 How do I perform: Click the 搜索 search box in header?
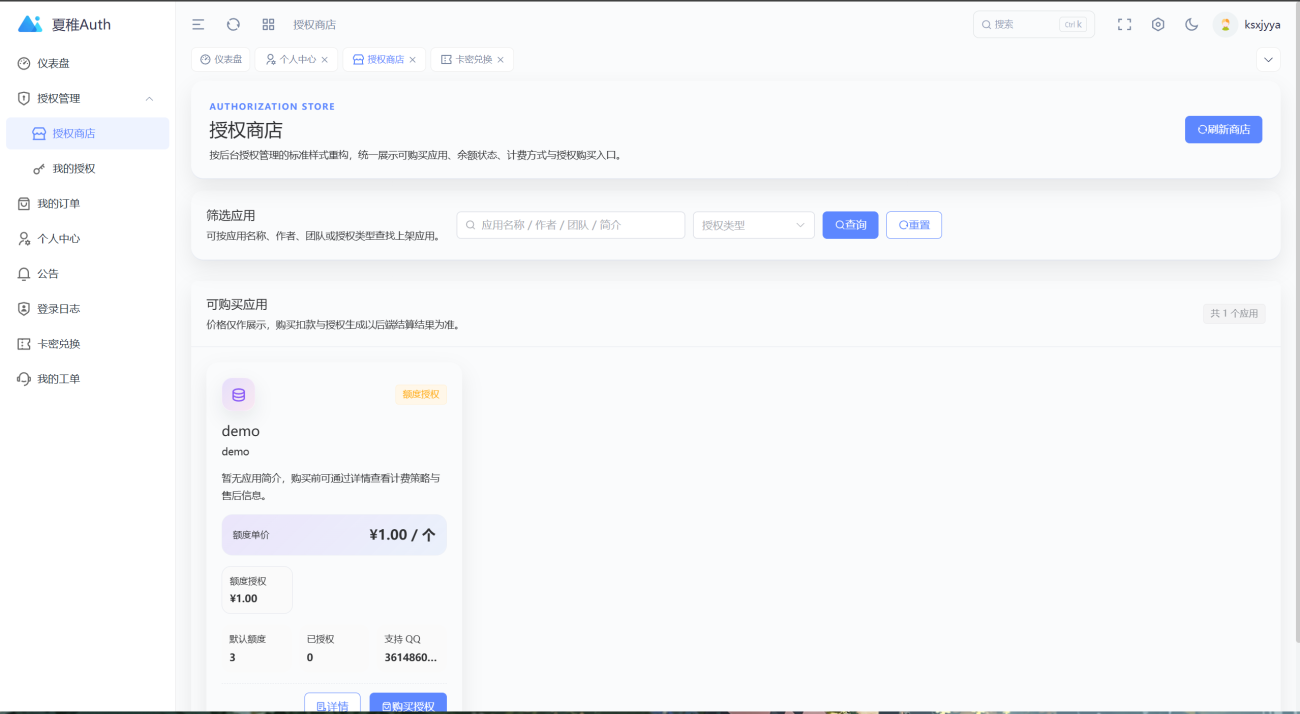coord(1033,24)
